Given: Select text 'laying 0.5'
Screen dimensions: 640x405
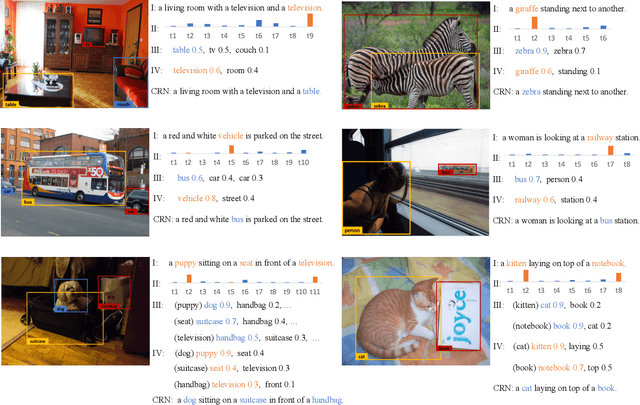Looking at the screenshot, I should [586, 346].
